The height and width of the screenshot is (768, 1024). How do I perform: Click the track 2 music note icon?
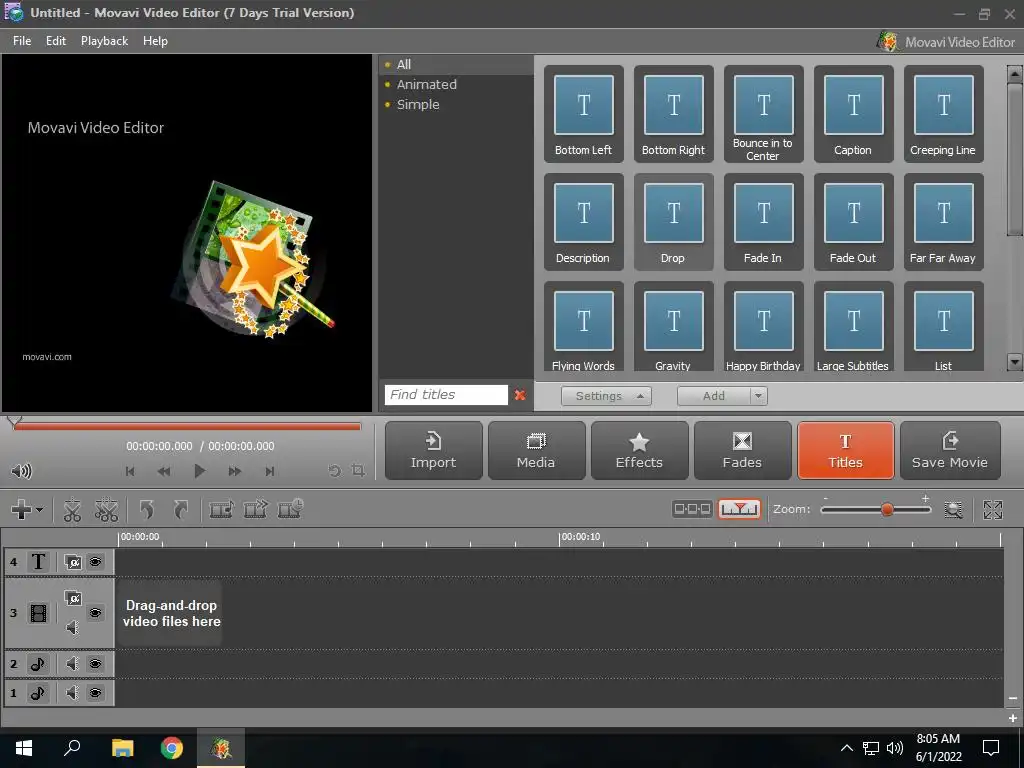coord(38,664)
